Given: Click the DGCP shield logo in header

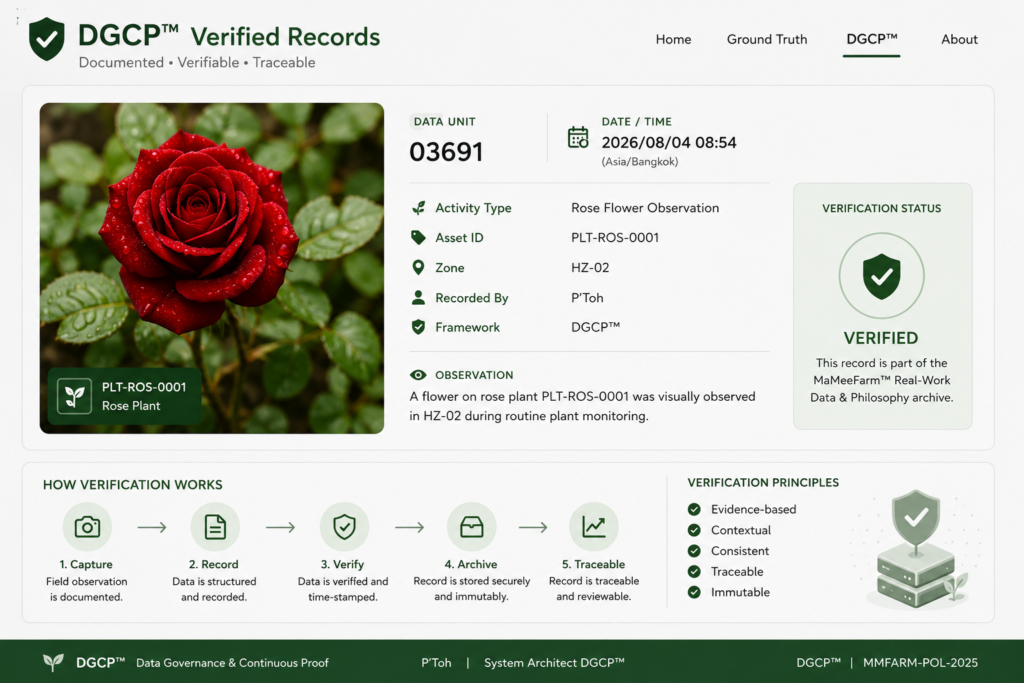Looking at the screenshot, I should (46, 39).
